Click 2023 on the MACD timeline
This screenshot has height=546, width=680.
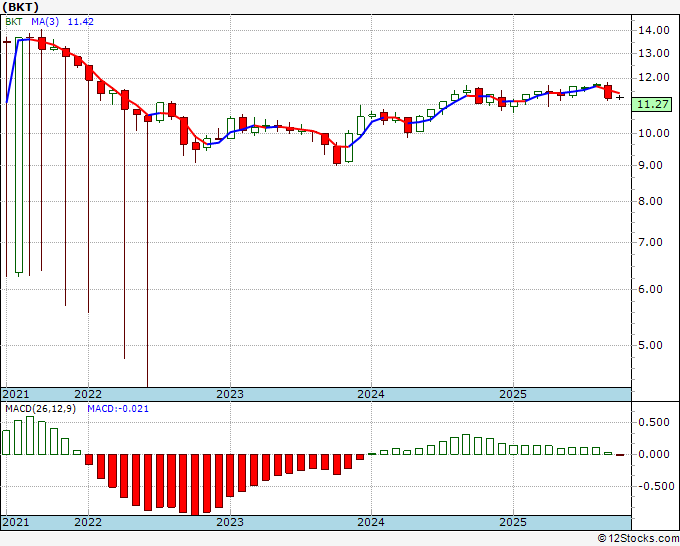pos(230,522)
